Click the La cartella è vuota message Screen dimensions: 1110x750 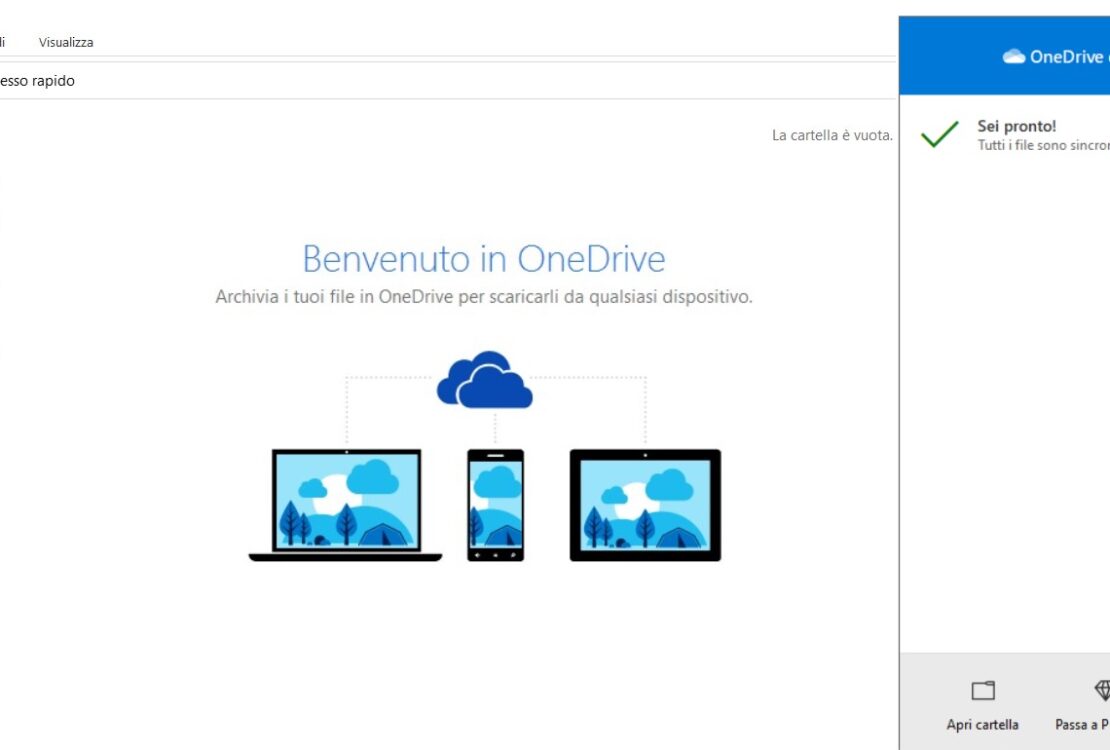coord(832,134)
